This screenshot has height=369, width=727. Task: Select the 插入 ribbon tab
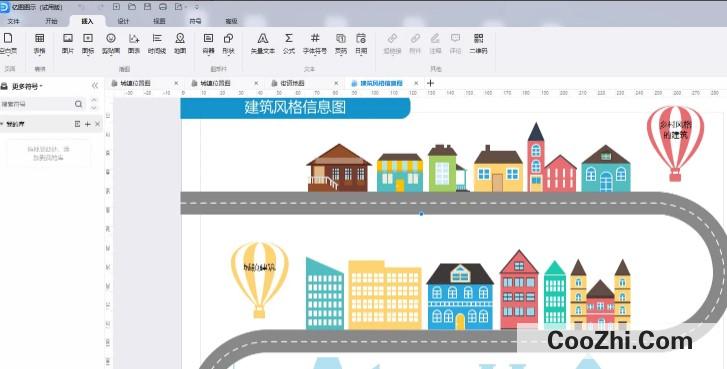(x=87, y=21)
